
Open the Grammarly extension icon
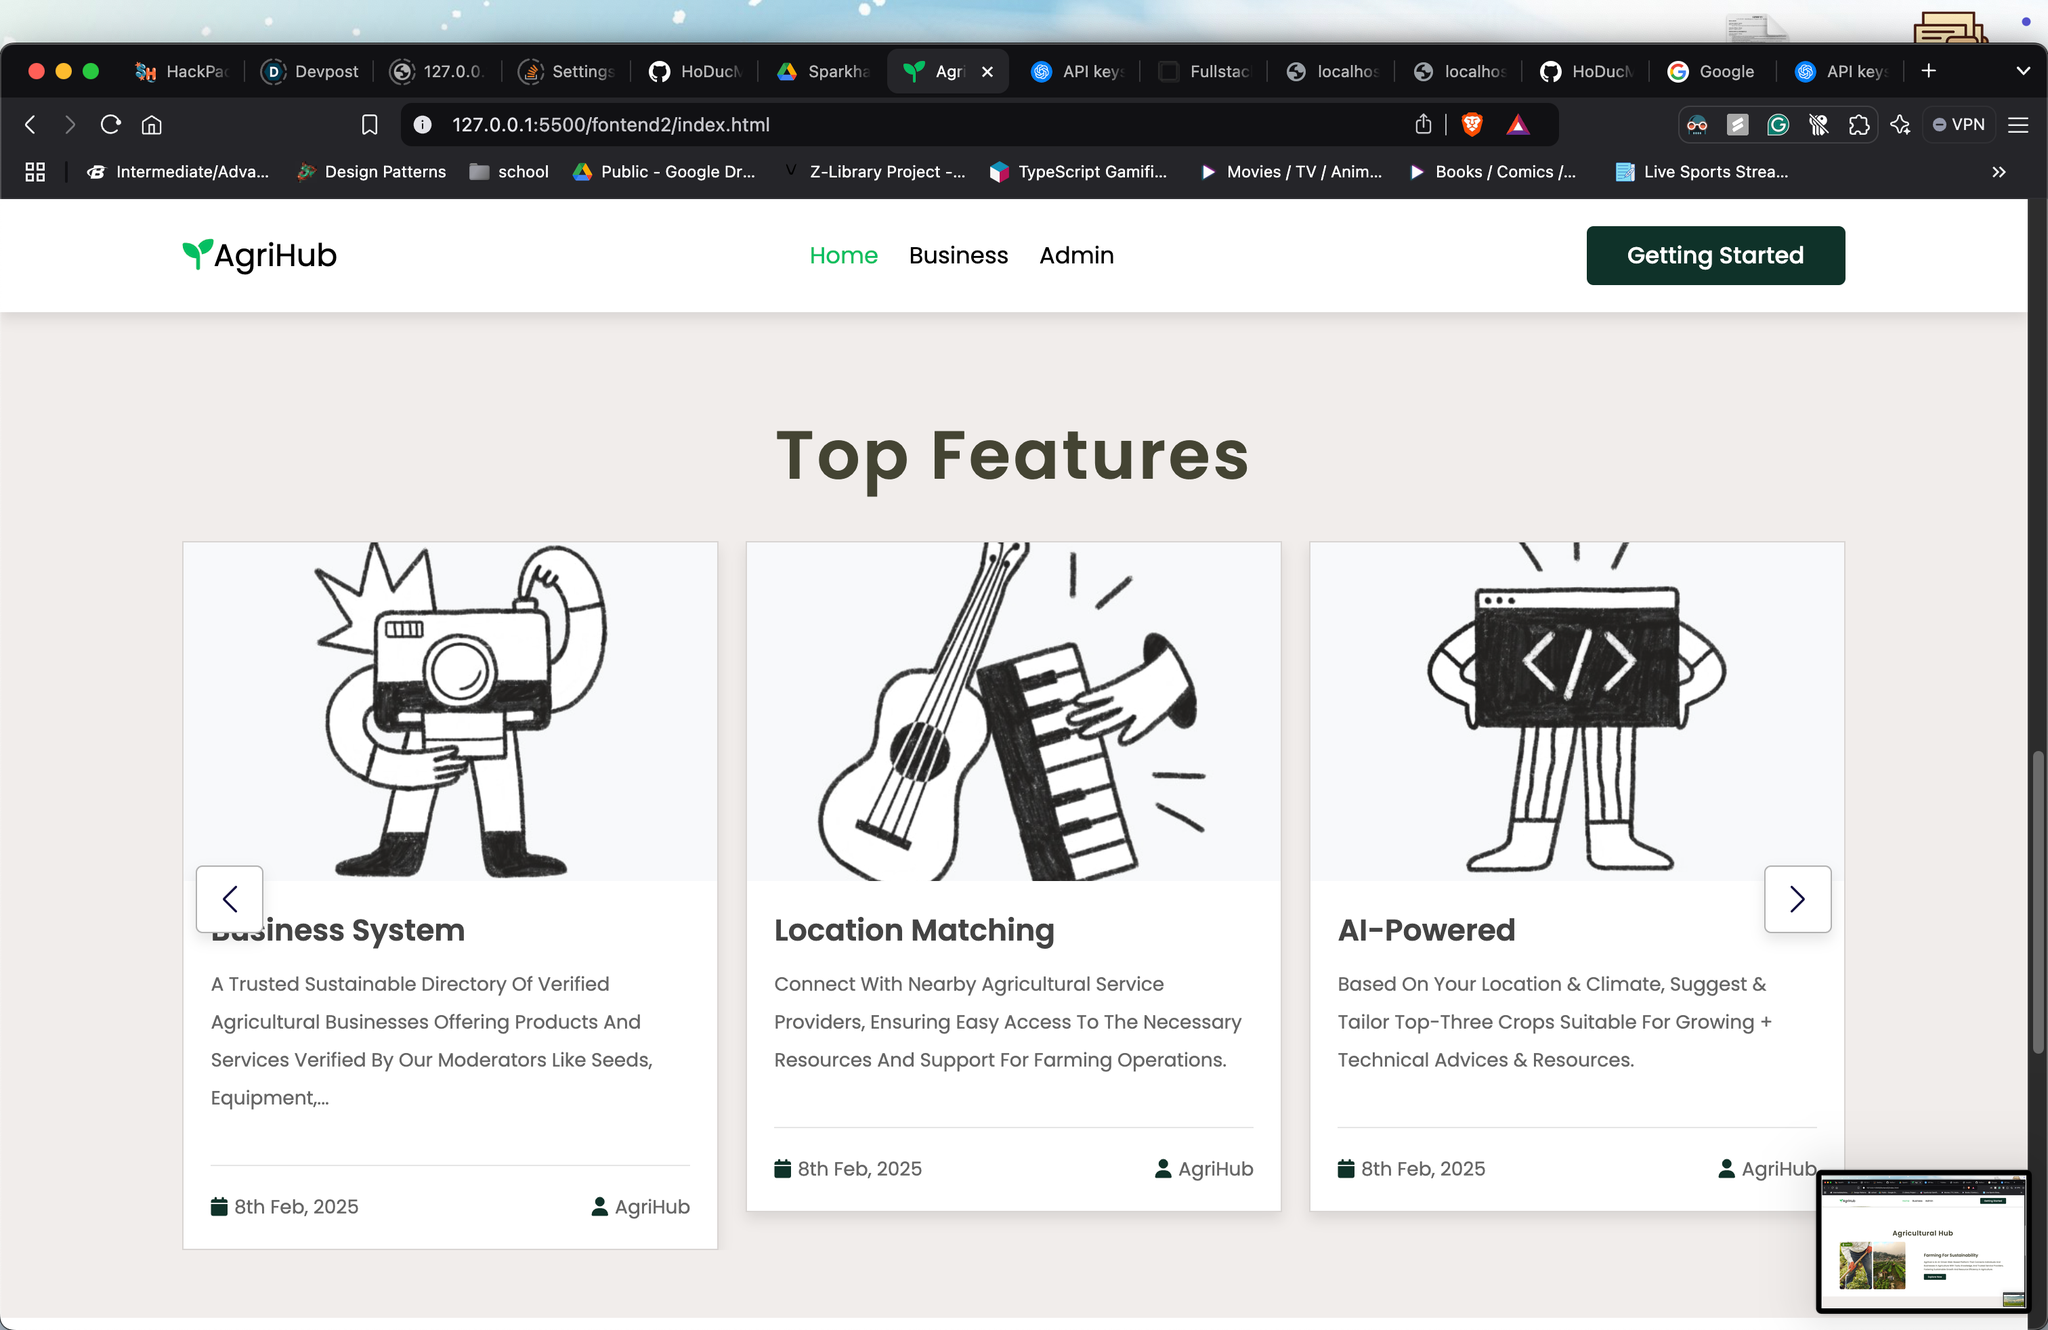click(1779, 124)
